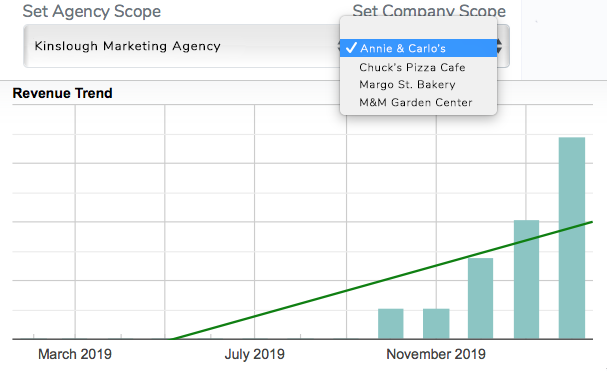Click the Set Agency Scope label

pos(92,11)
